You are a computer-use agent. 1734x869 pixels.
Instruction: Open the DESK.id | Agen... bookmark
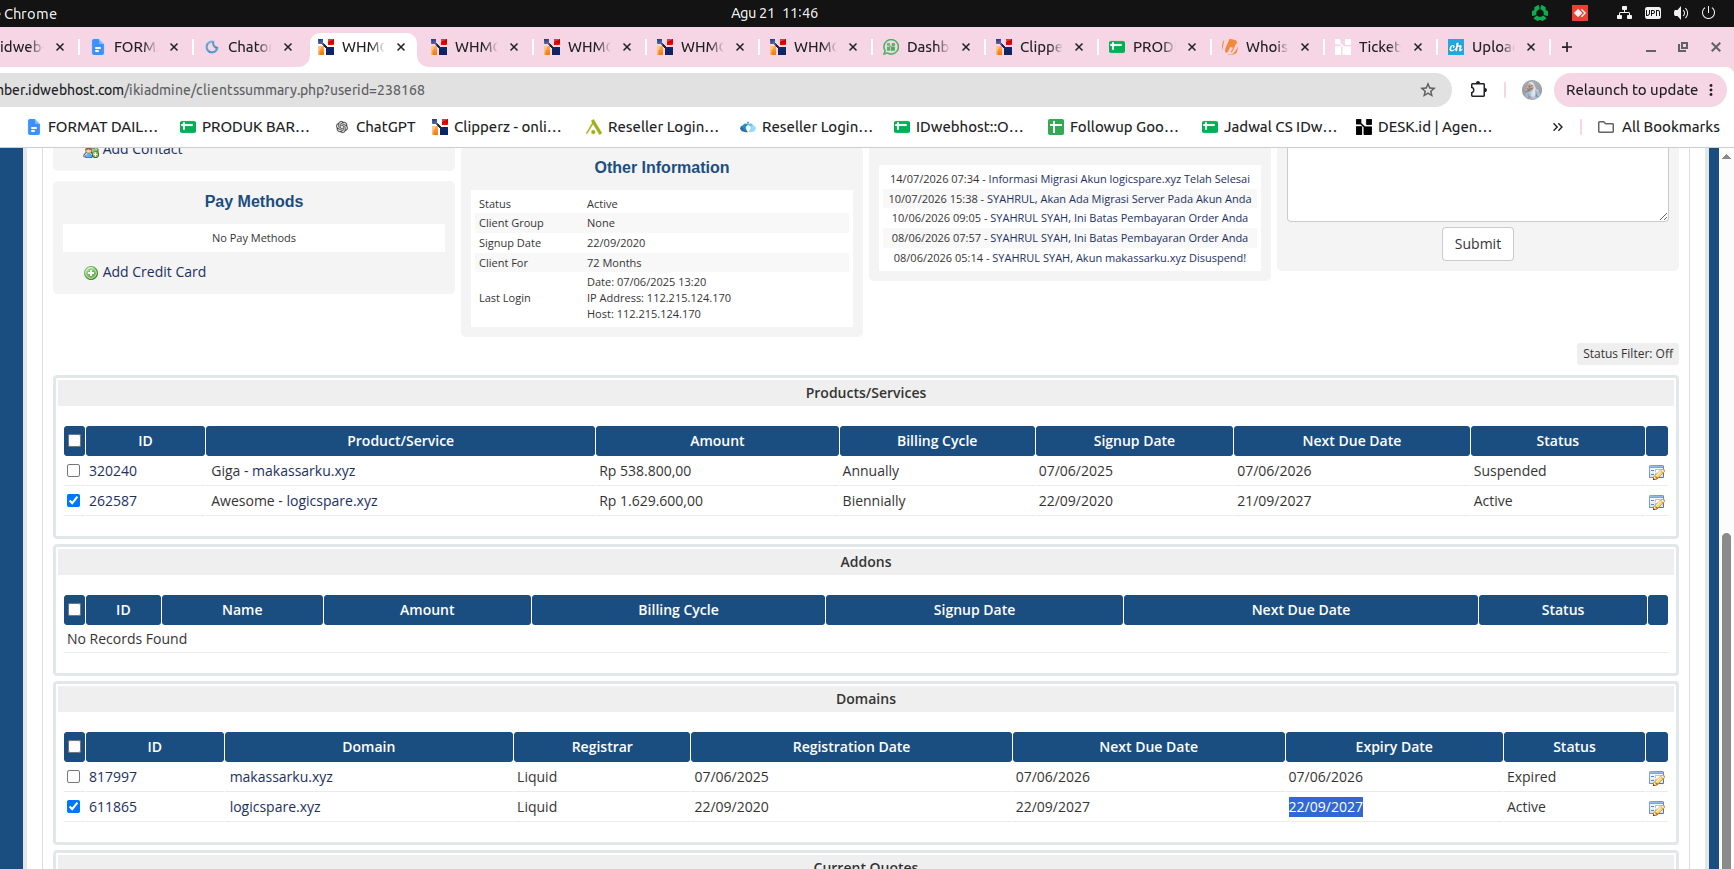coord(1424,127)
